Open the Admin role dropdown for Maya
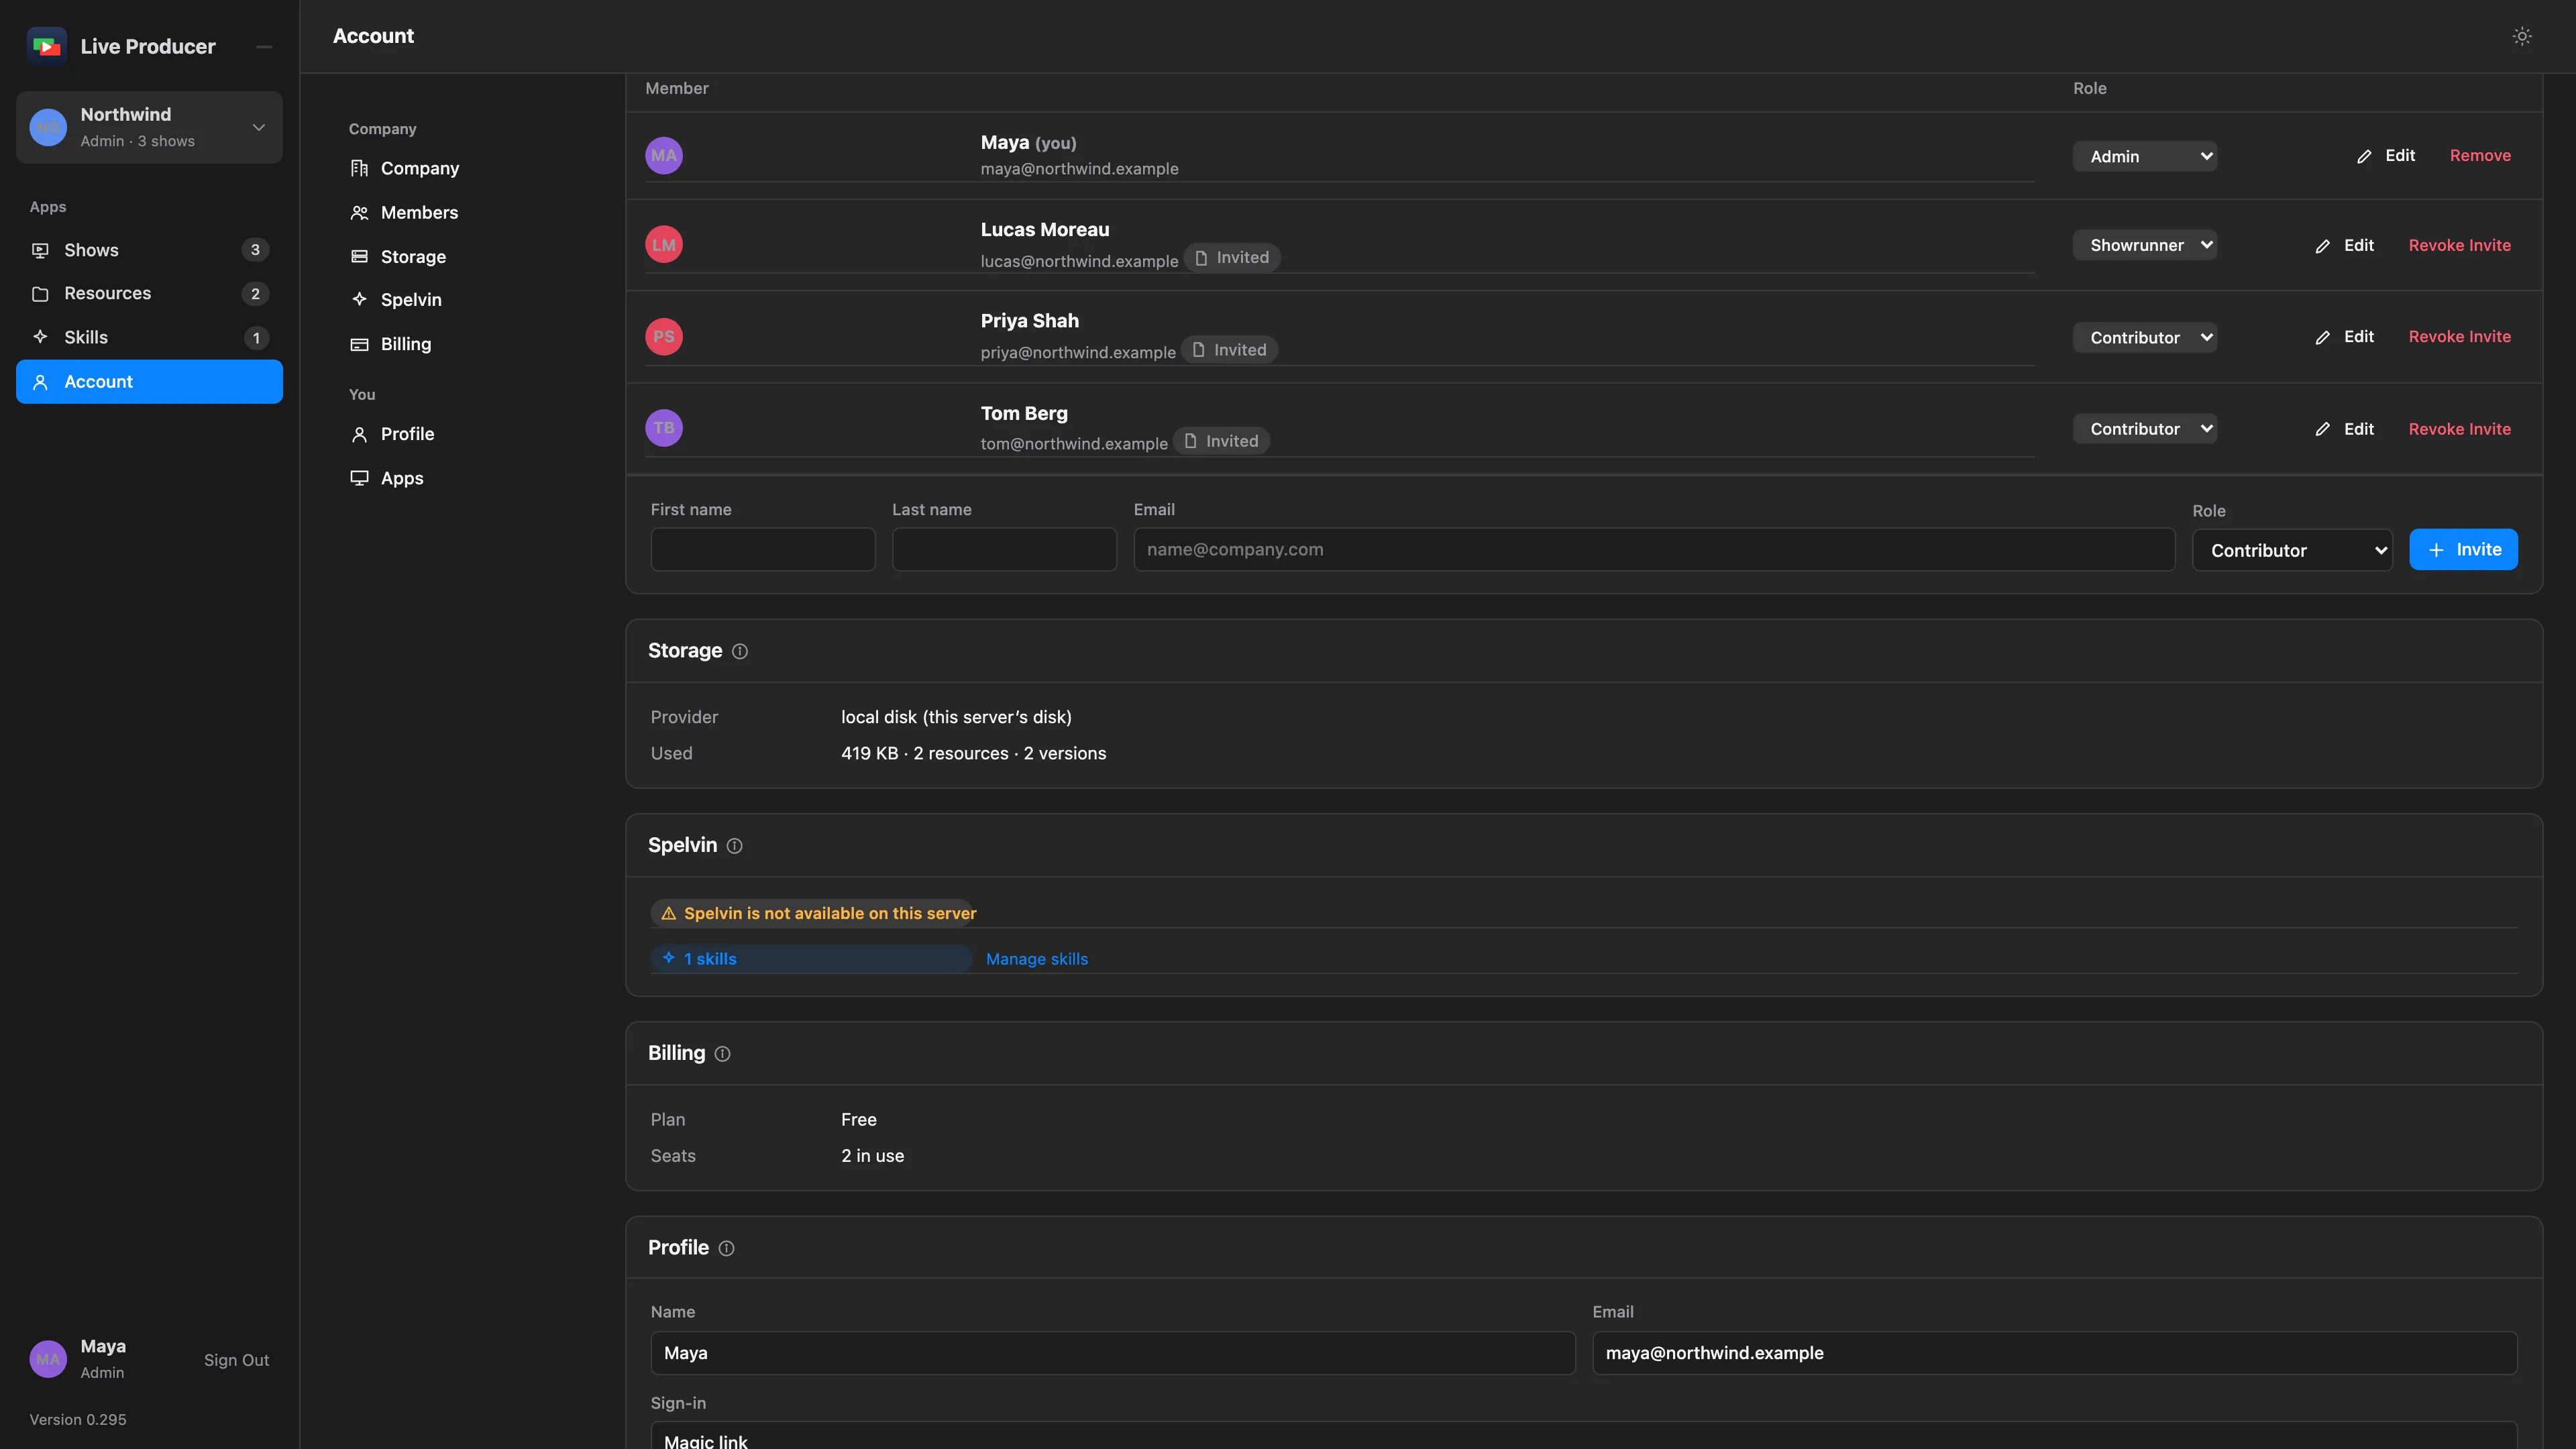The width and height of the screenshot is (2576, 1449). click(x=2144, y=156)
